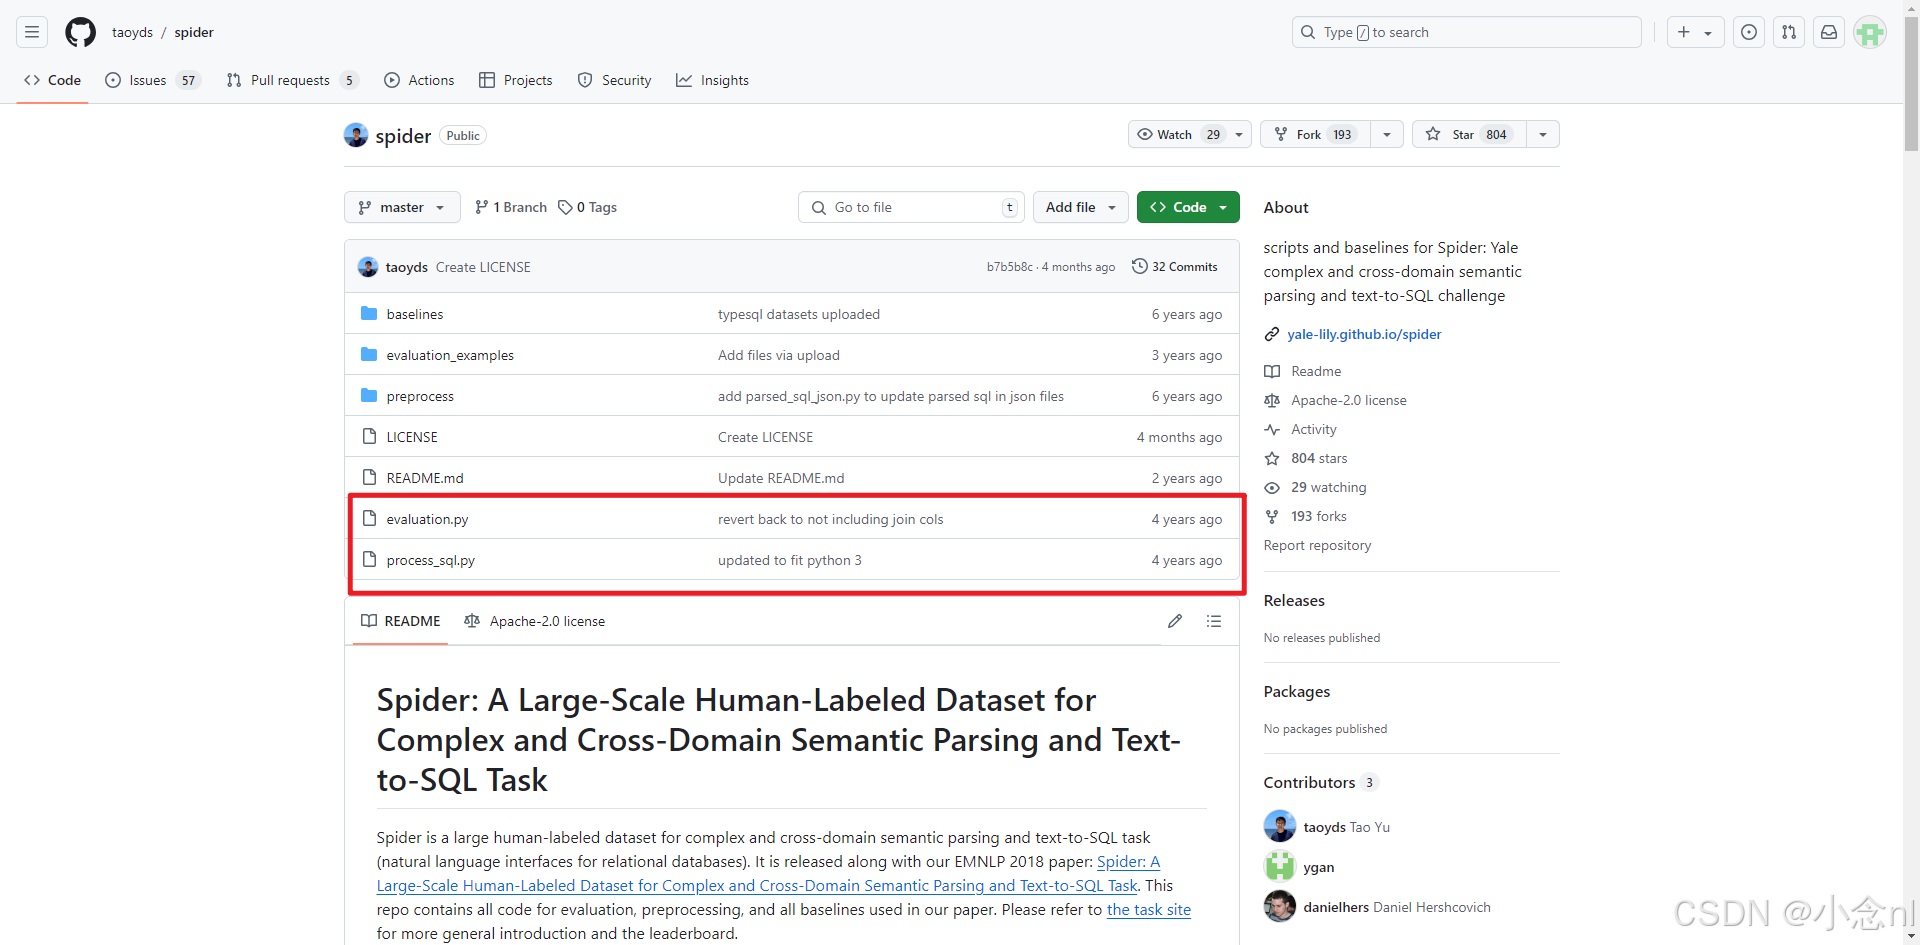Click Apache-2.0 license in About sidebar
The image size is (1920, 945).
tap(1348, 400)
